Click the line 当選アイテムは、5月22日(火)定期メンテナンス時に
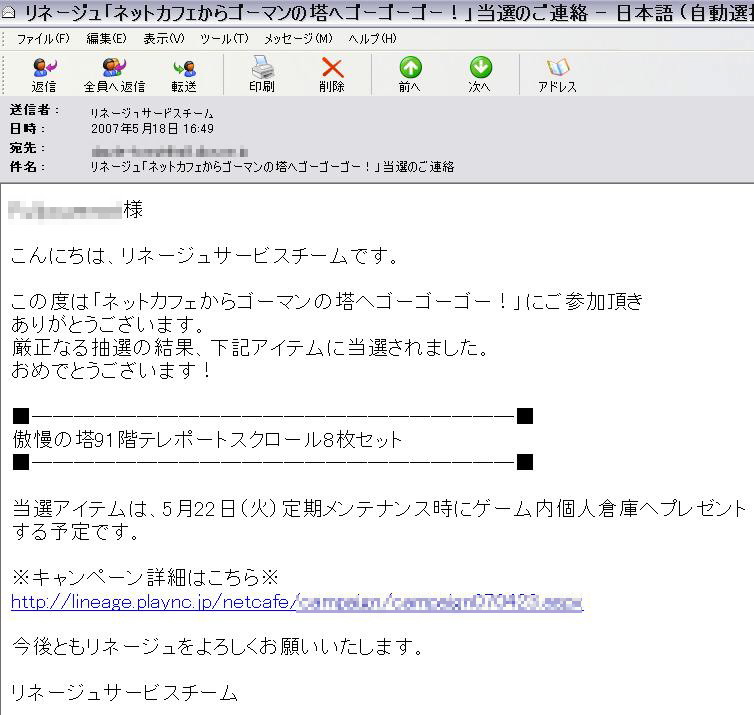This screenshot has width=754, height=715. 379,509
